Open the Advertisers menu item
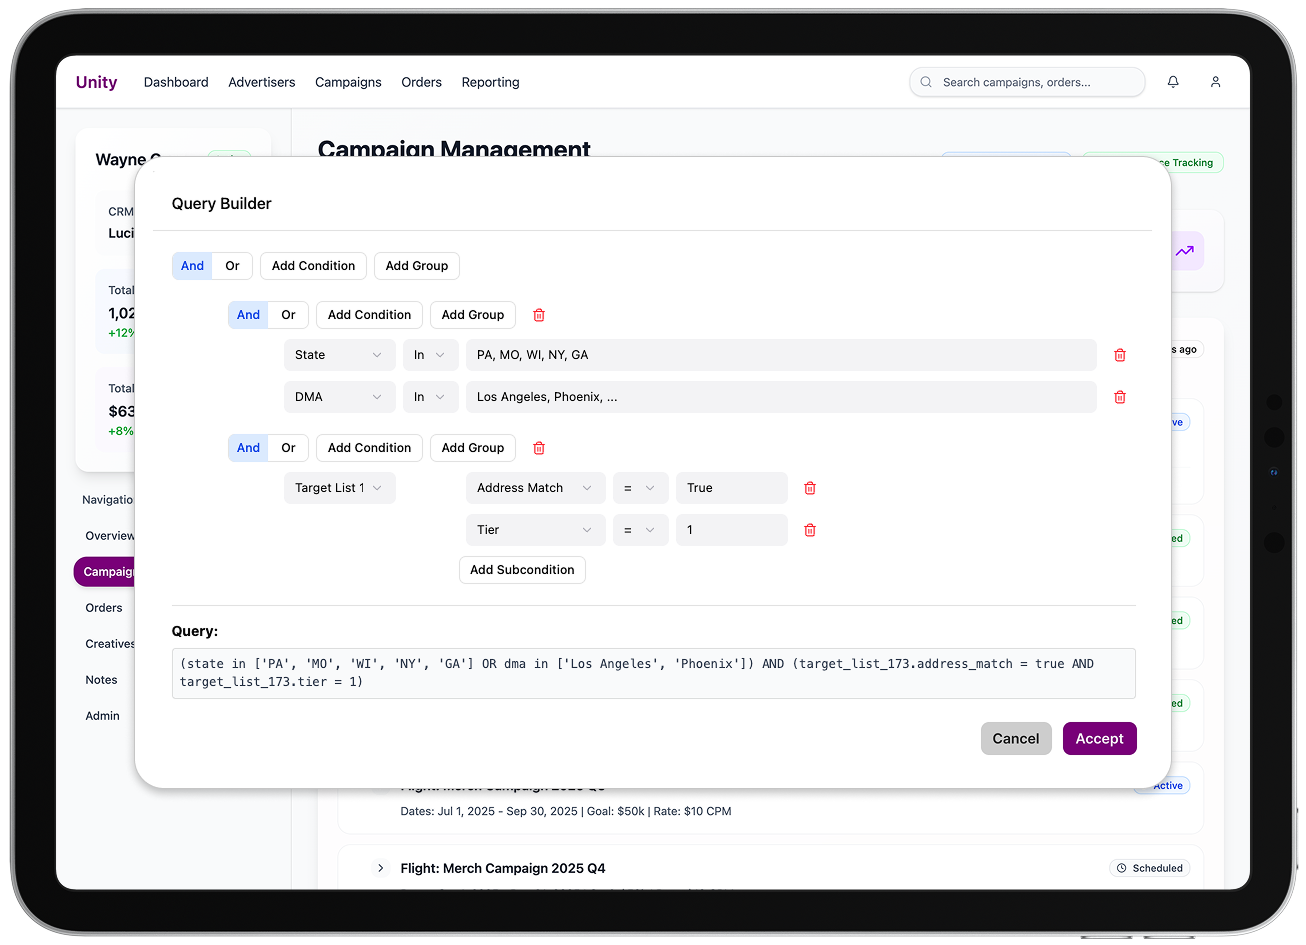Screen dimensions: 1306x945 tap(261, 82)
